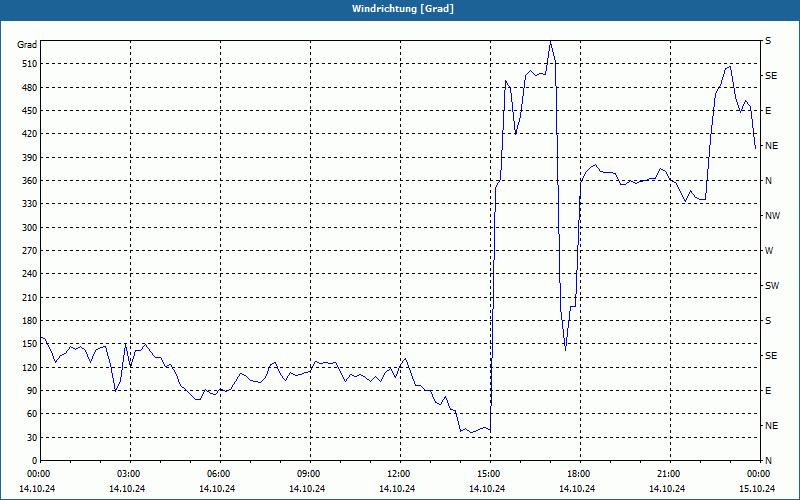Select the 60 degree axis label
This screenshot has width=800, height=500.
coord(32,414)
